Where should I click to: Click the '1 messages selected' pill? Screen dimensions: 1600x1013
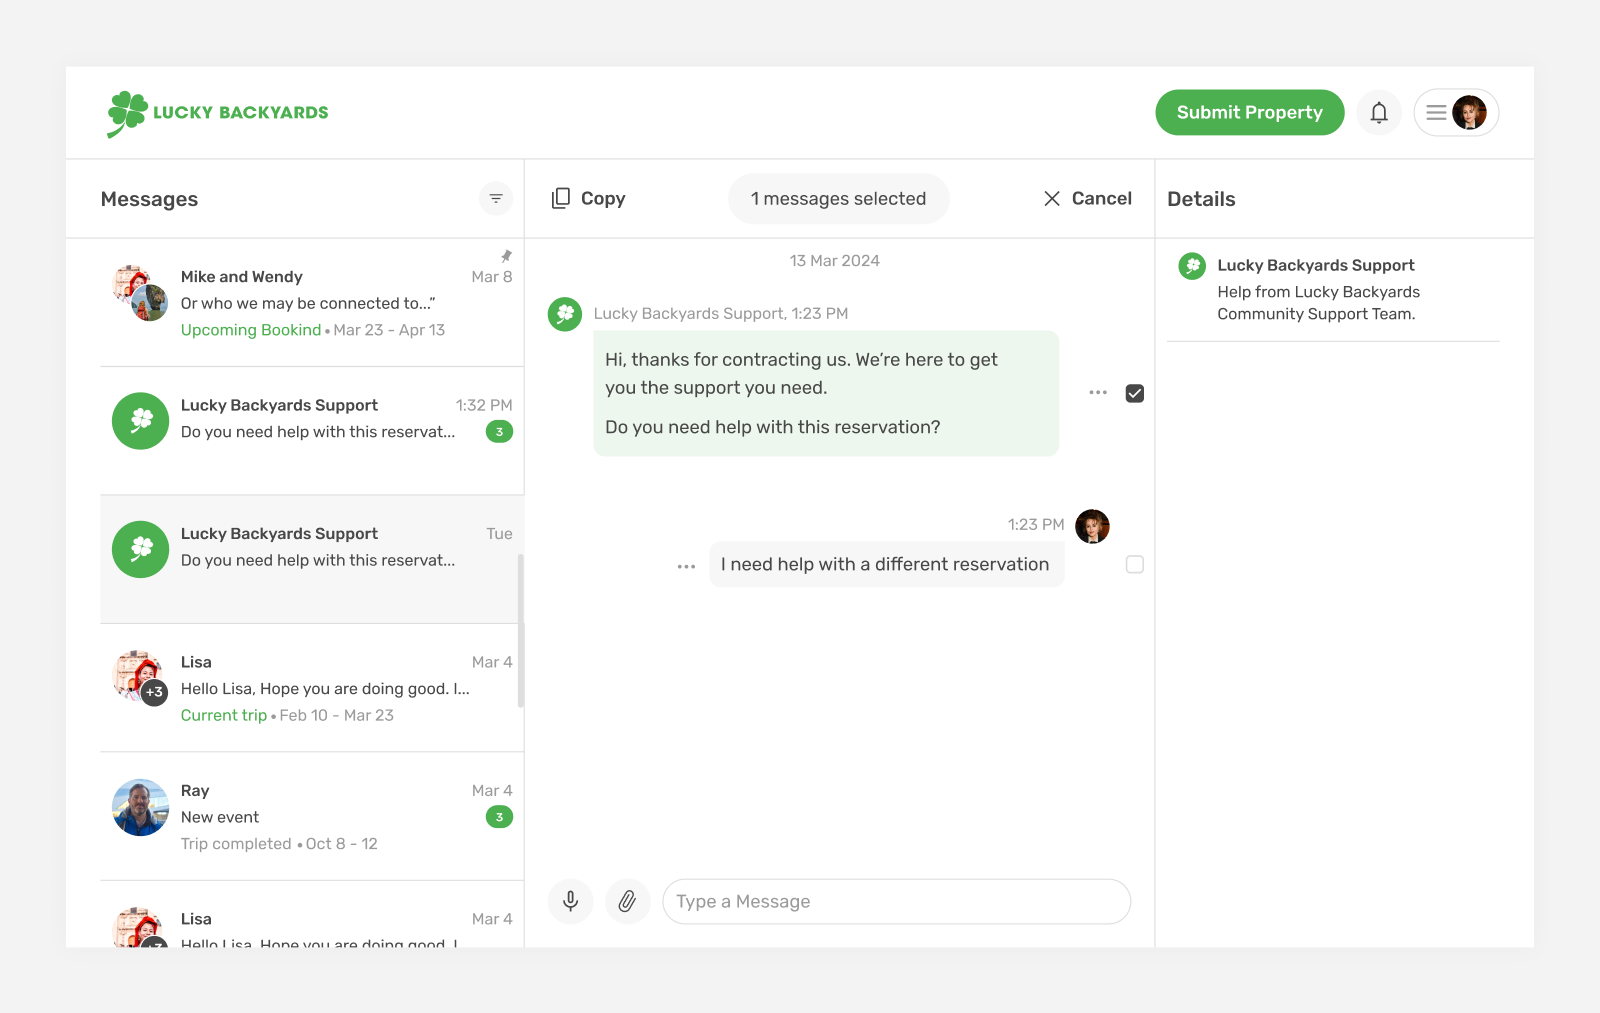[x=838, y=199]
